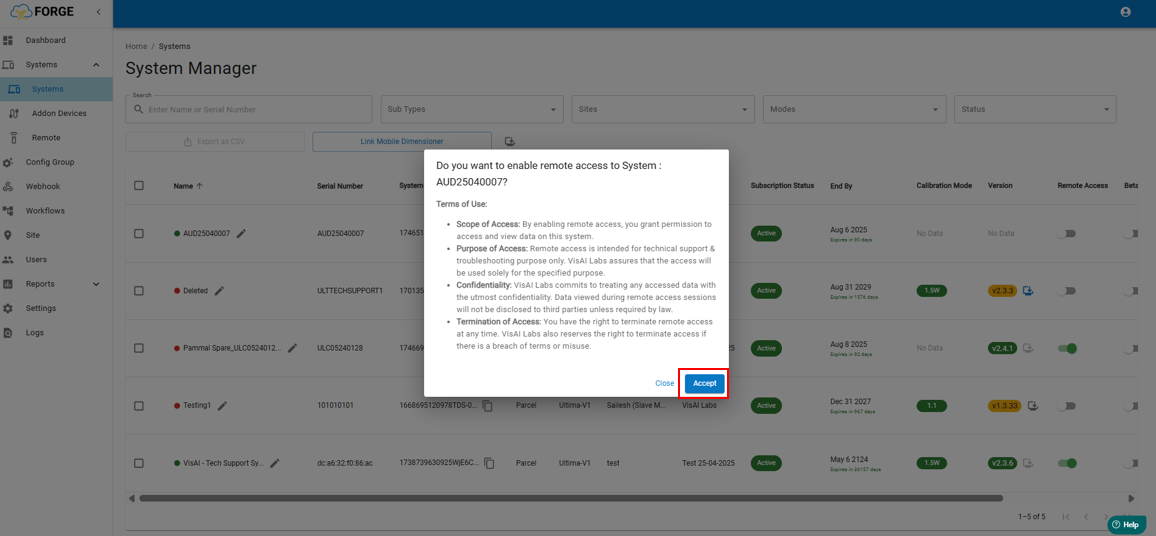Check the checkbox for Pammal Spare row

139,348
